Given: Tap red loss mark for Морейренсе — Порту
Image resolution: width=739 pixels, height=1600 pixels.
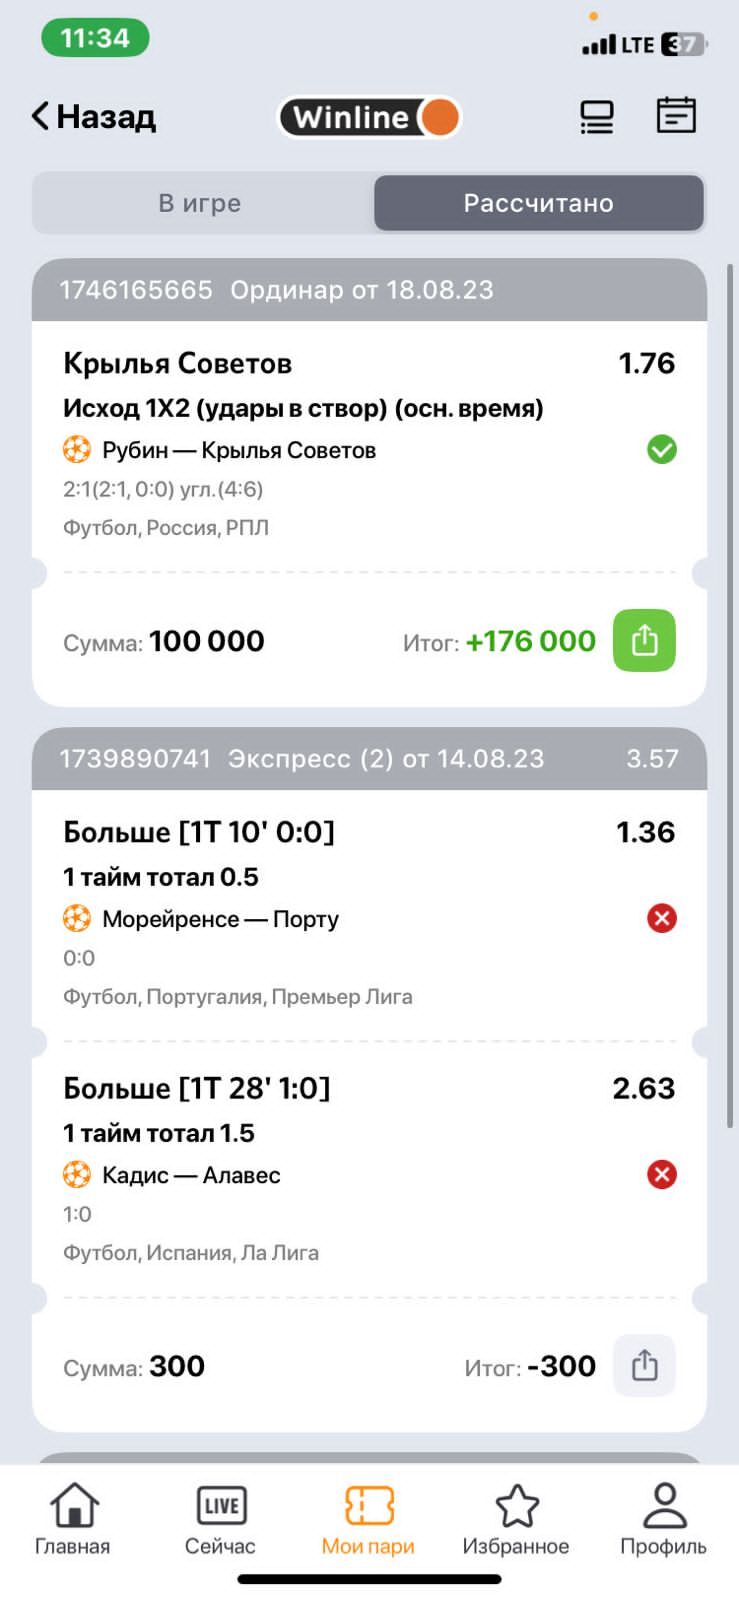Looking at the screenshot, I should tap(661, 918).
